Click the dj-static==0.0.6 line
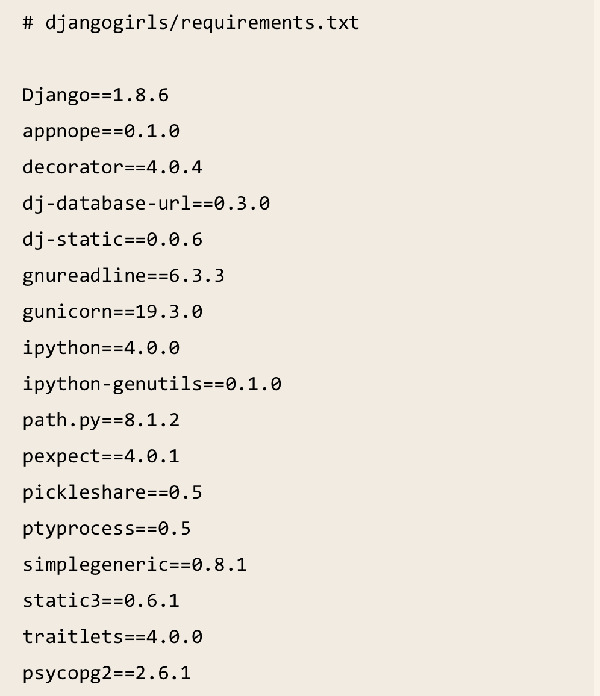This screenshot has width=600, height=696. [x=112, y=239]
